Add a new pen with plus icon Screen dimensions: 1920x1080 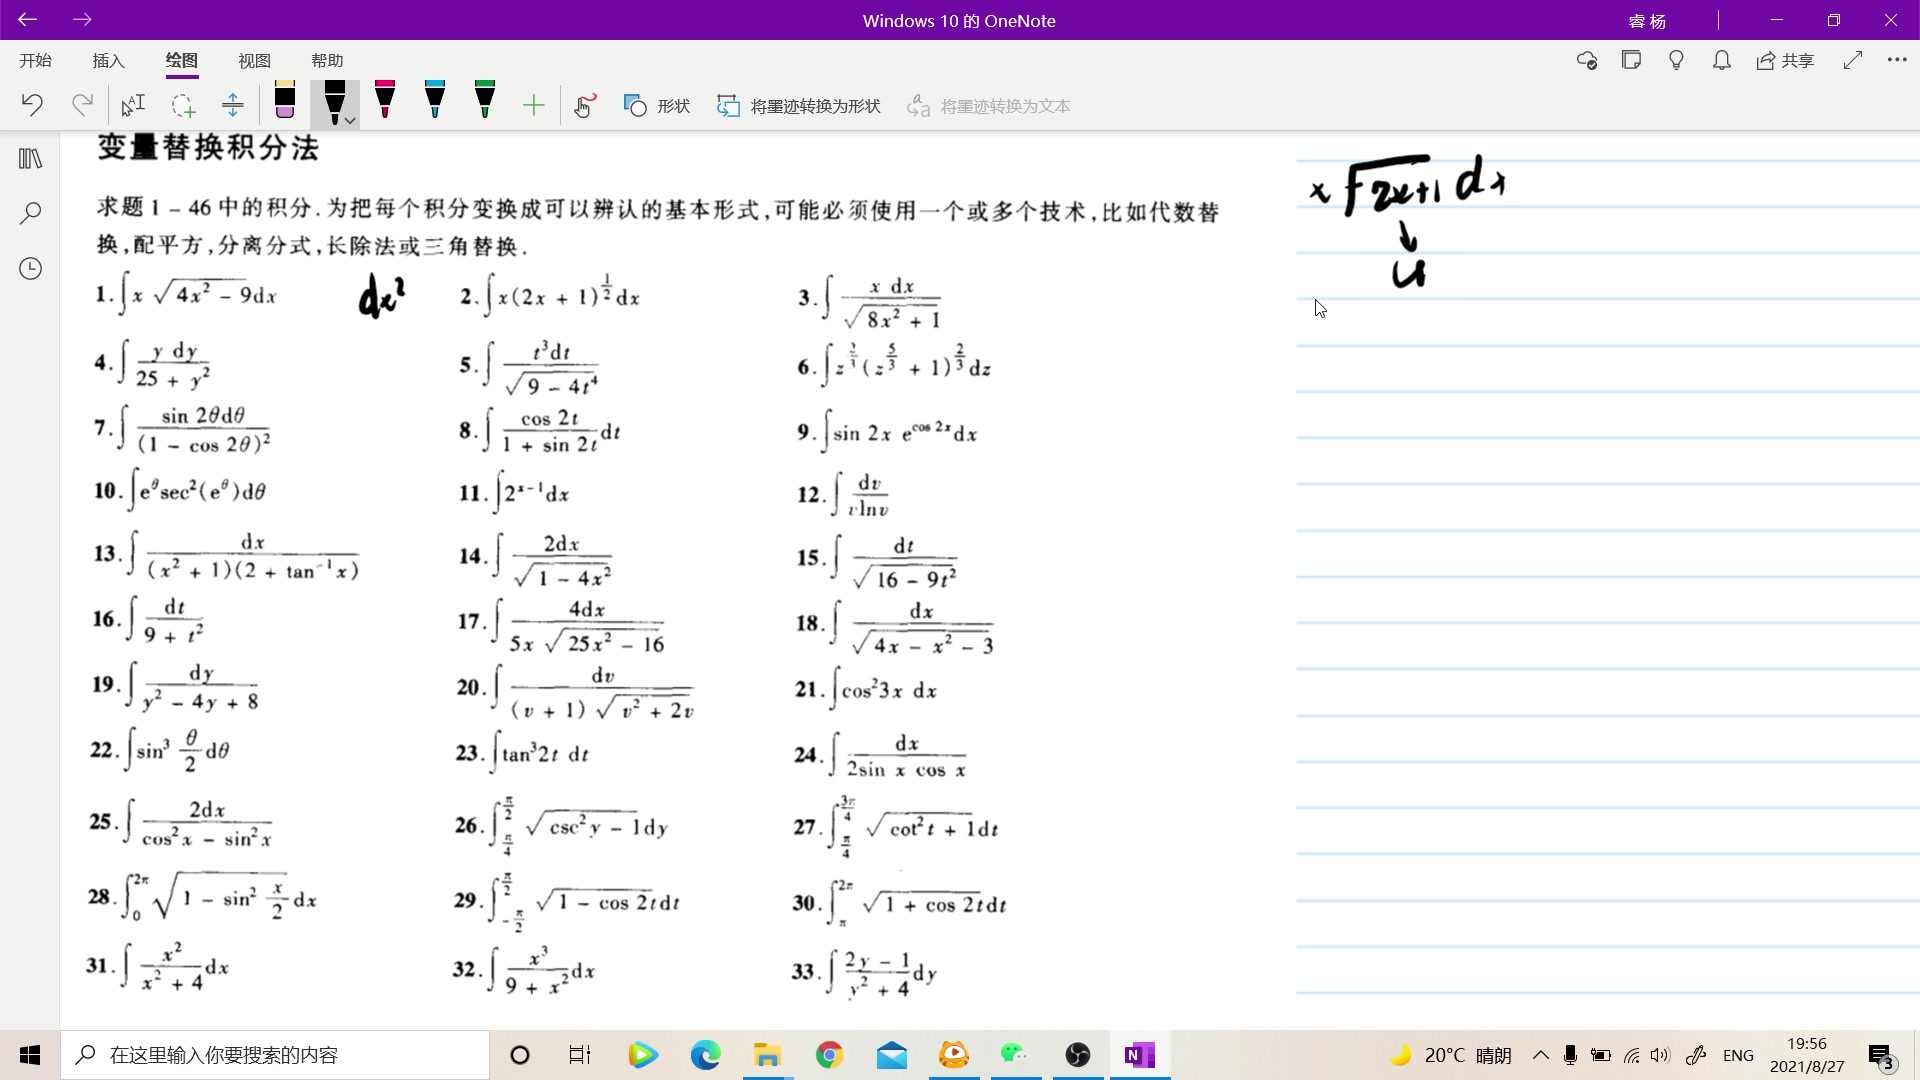click(x=534, y=106)
